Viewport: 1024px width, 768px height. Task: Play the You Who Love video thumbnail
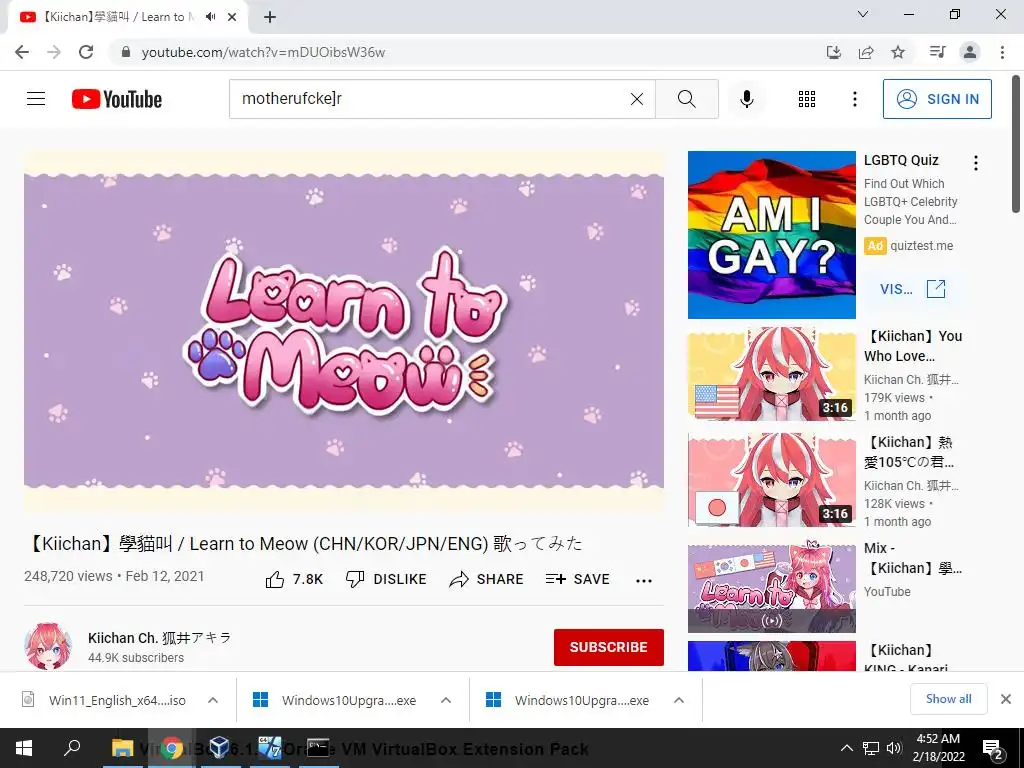click(x=771, y=374)
